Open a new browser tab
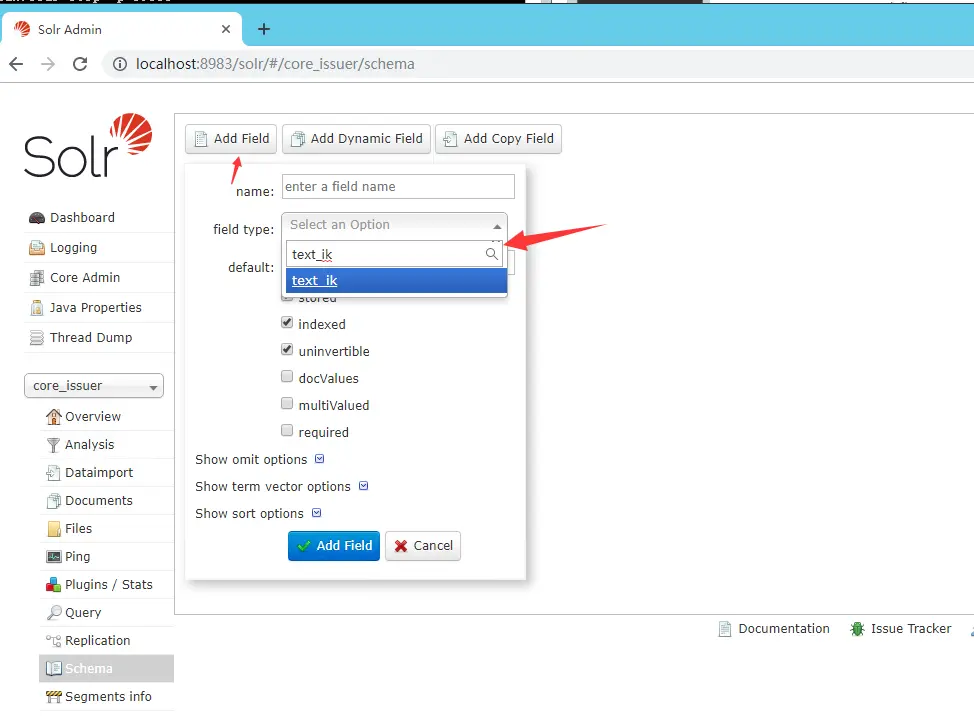The image size is (974, 721). [264, 29]
